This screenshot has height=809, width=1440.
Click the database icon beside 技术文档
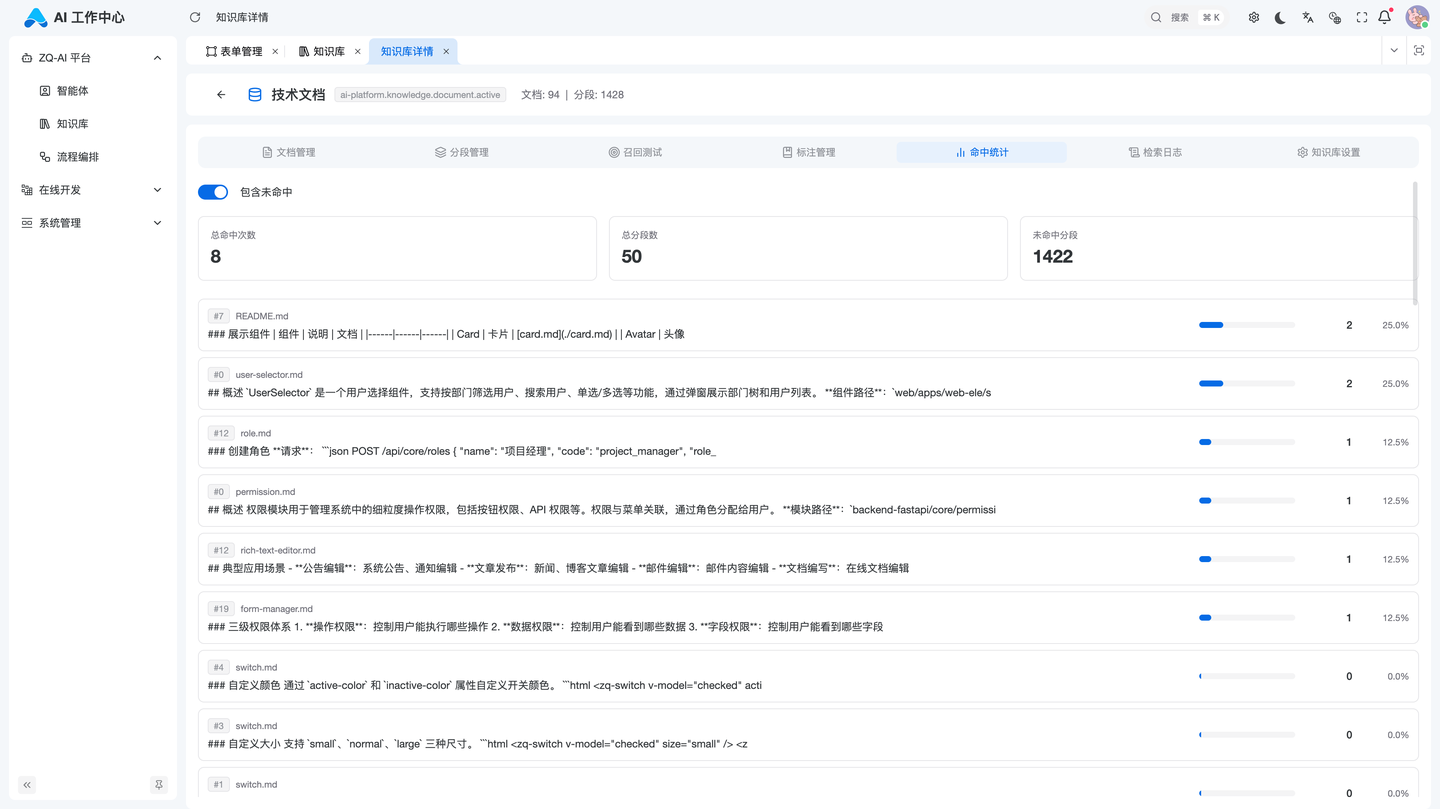pyautogui.click(x=255, y=95)
